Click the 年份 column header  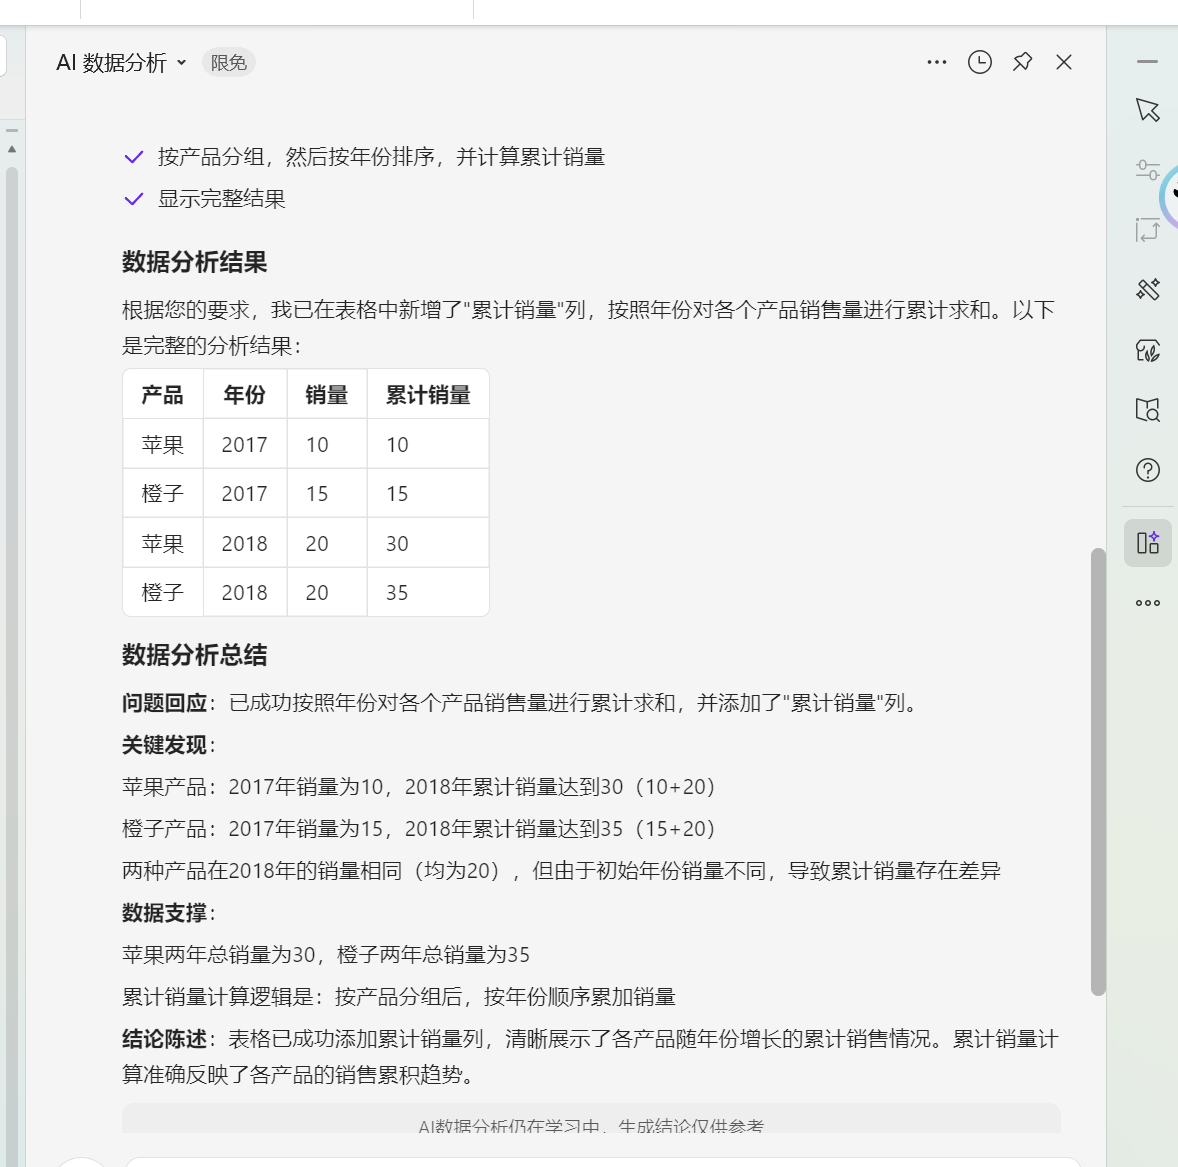point(245,395)
